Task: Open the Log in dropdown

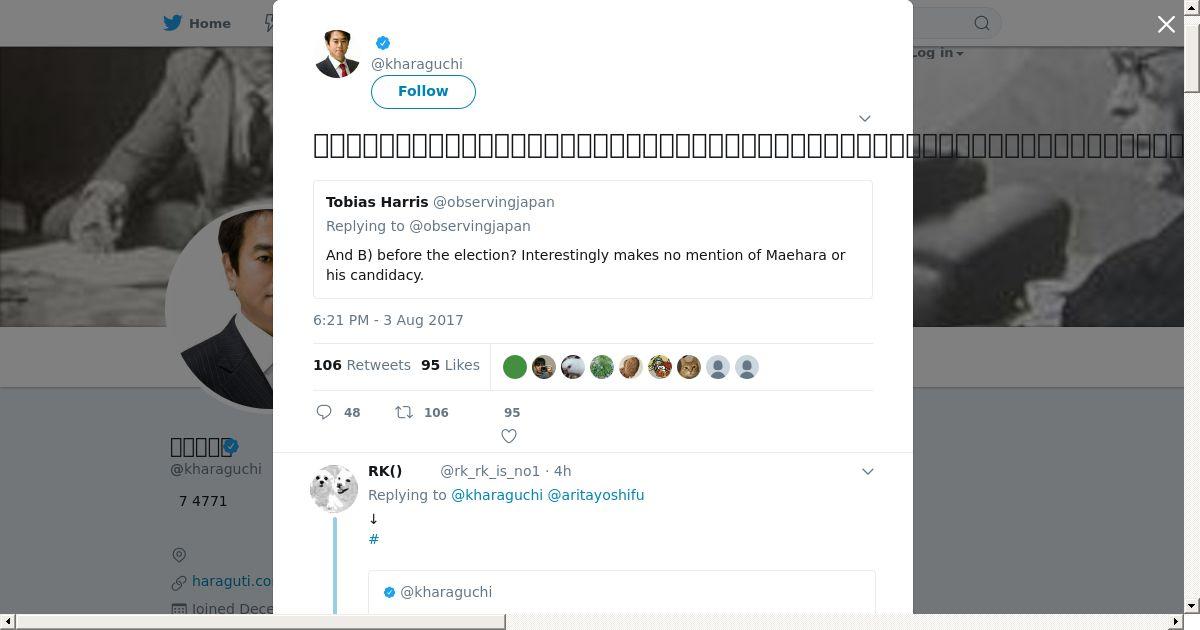Action: [937, 53]
